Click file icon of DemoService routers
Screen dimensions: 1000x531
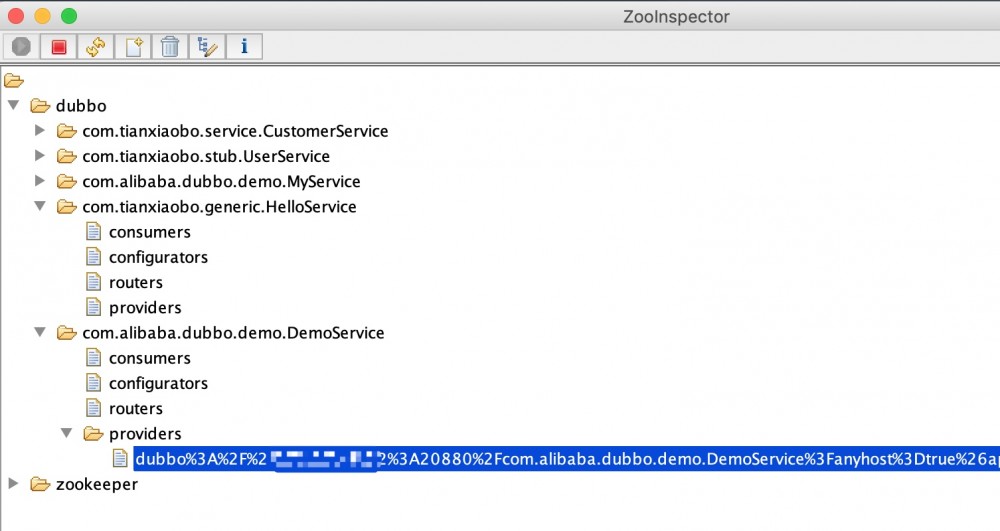point(93,408)
